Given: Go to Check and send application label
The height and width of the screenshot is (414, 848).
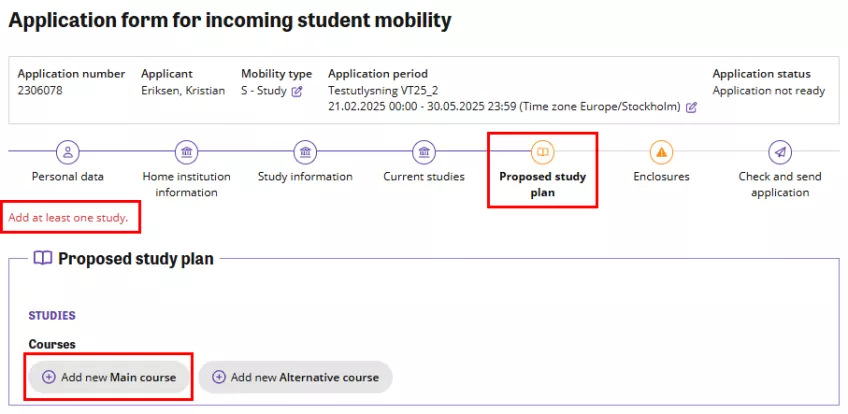Looking at the screenshot, I should (780, 184).
